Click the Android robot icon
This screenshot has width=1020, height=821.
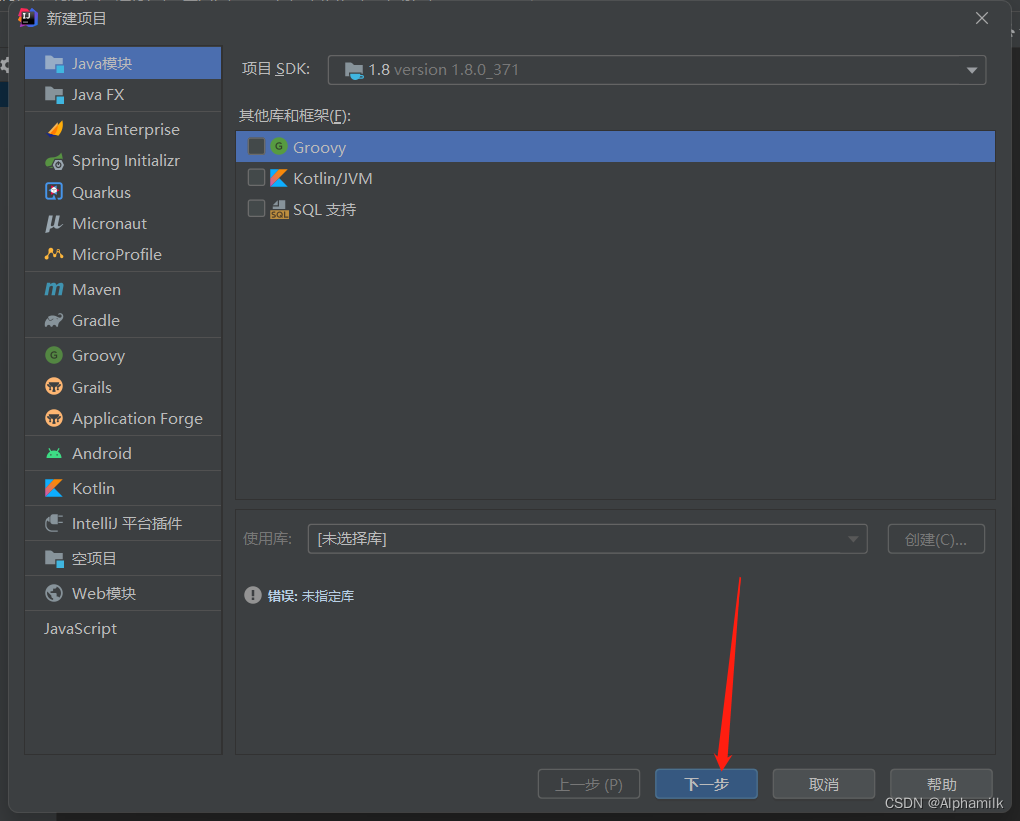pos(54,453)
